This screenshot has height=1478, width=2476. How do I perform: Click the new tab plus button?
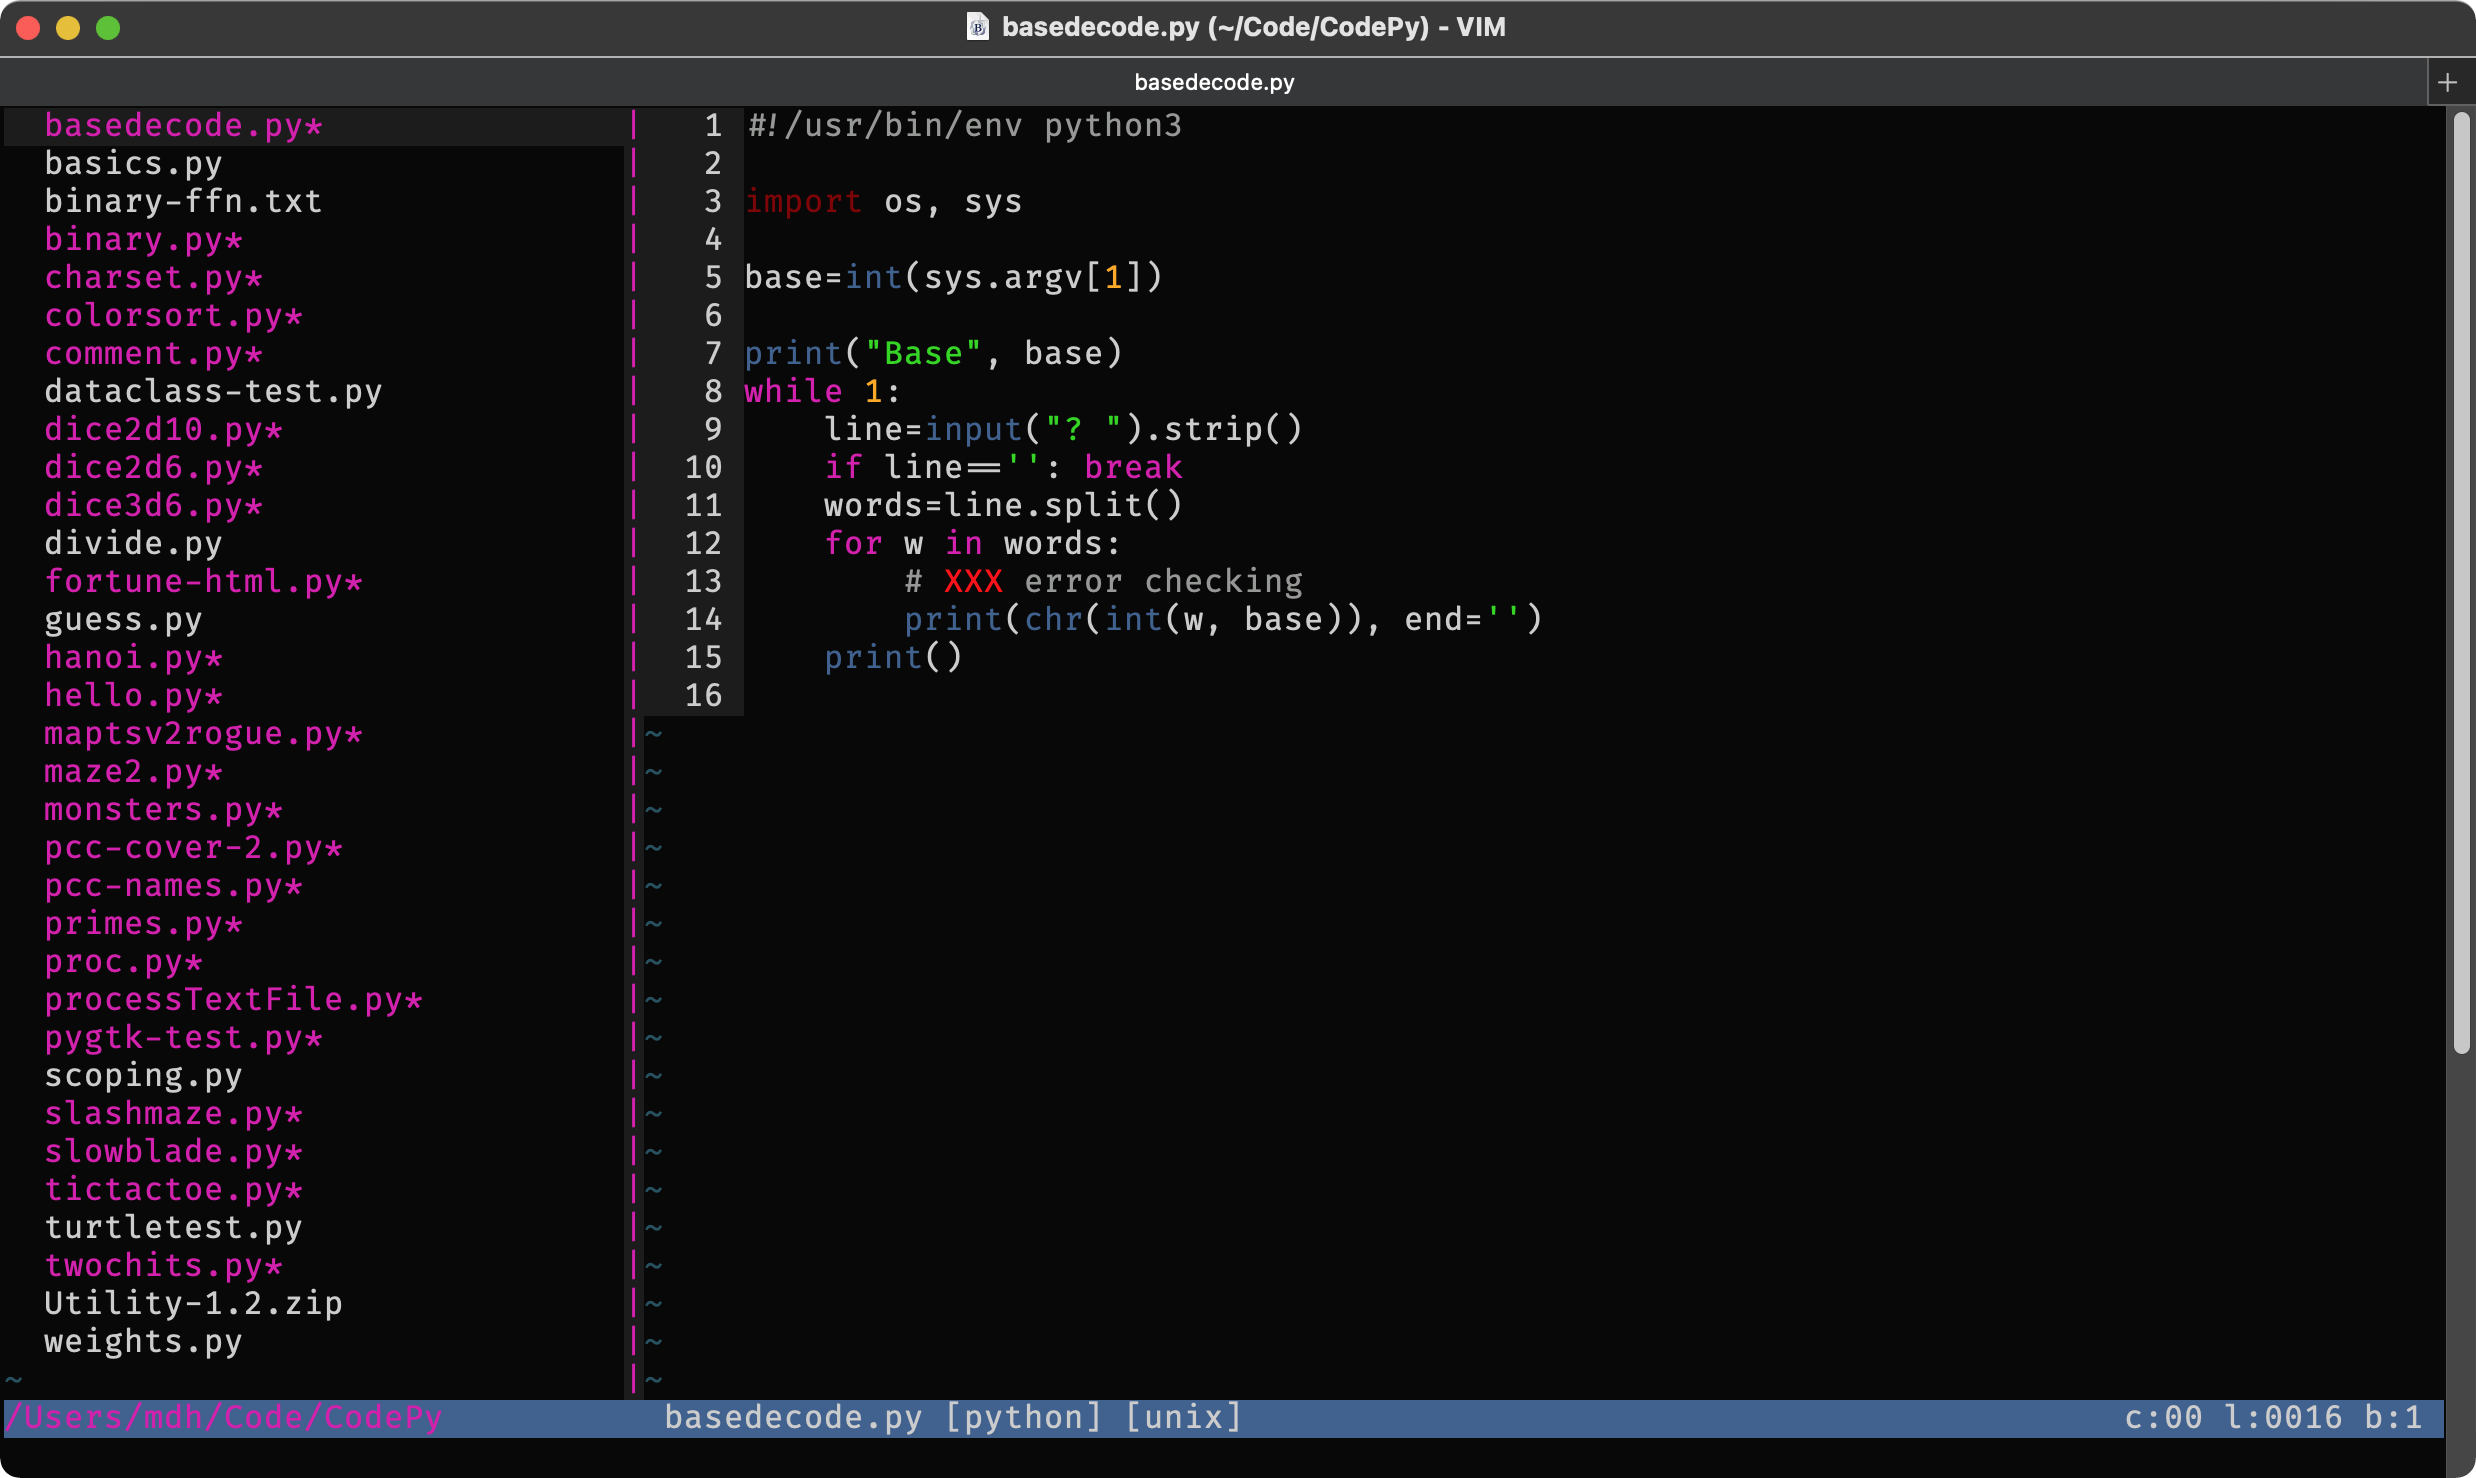click(2447, 82)
